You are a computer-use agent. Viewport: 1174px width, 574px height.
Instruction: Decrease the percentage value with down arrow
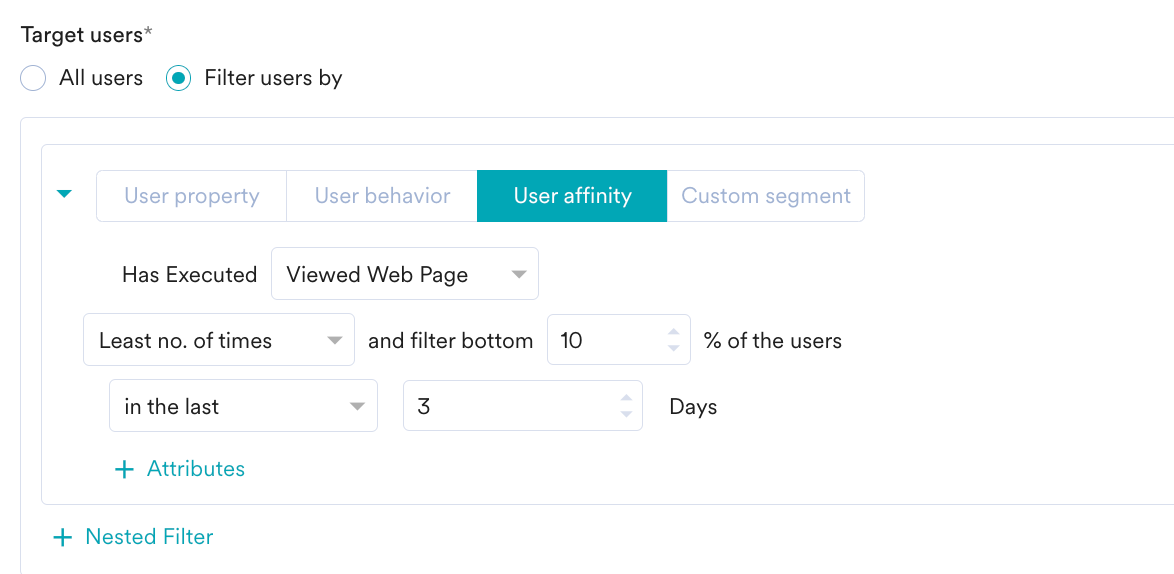674,349
